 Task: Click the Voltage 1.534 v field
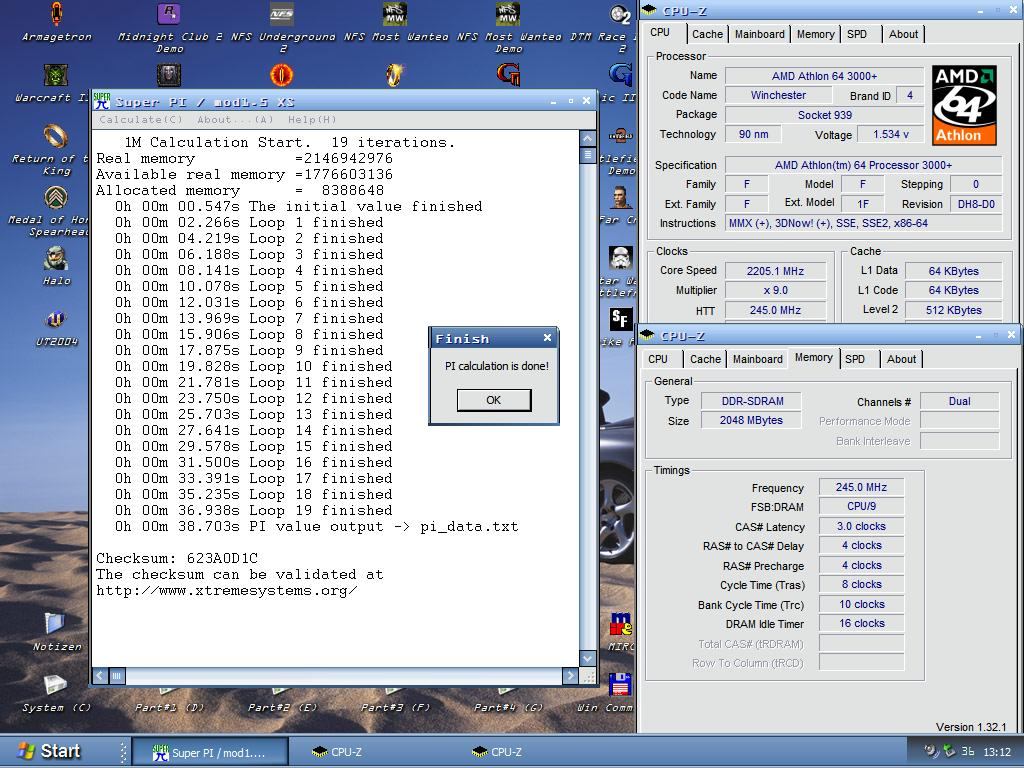[x=891, y=135]
